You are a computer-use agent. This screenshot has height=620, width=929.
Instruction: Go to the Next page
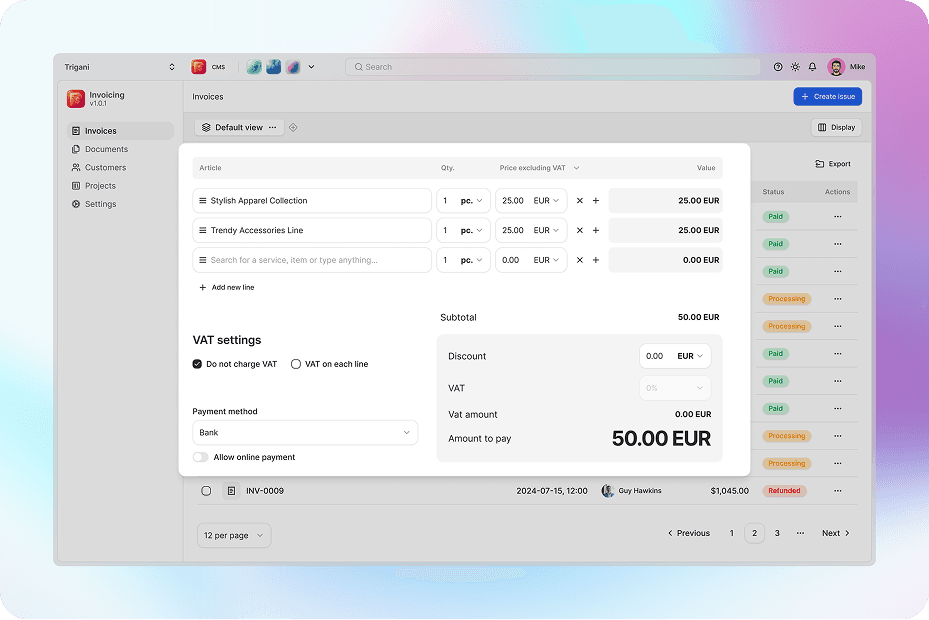[x=835, y=533]
